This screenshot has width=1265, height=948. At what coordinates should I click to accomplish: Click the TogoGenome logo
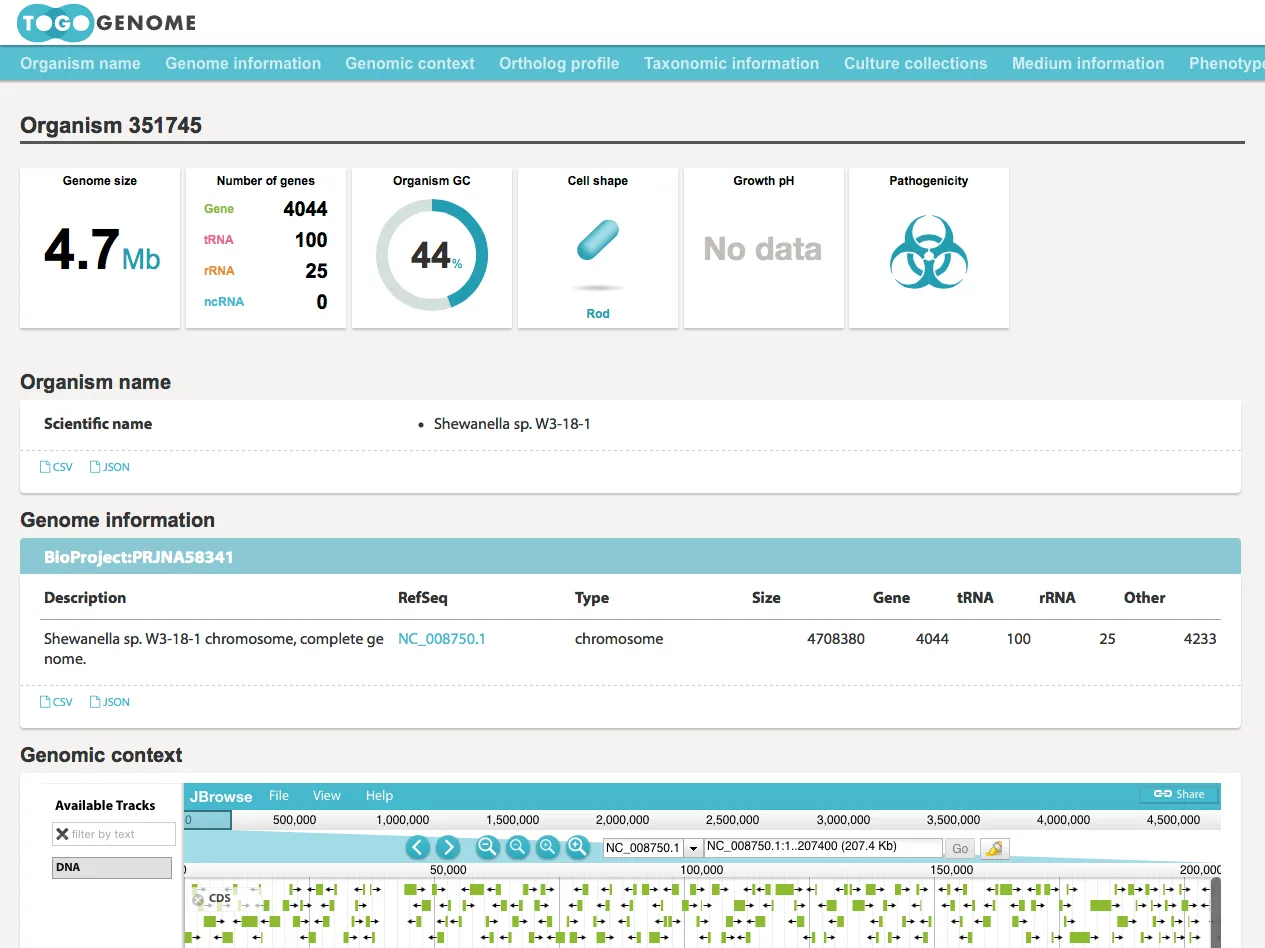click(107, 23)
